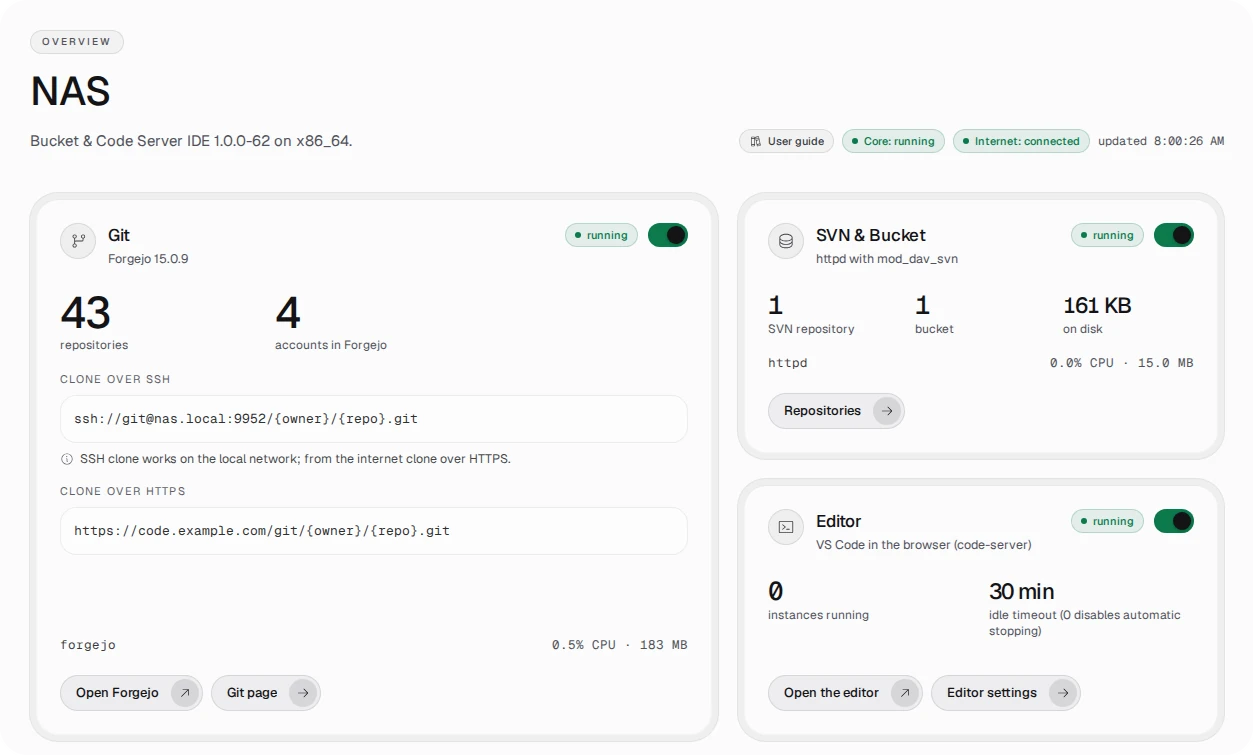Viewport: 1253px width, 755px height.
Task: Click the updated 8:00:26 AM timestamp
Action: [1161, 141]
